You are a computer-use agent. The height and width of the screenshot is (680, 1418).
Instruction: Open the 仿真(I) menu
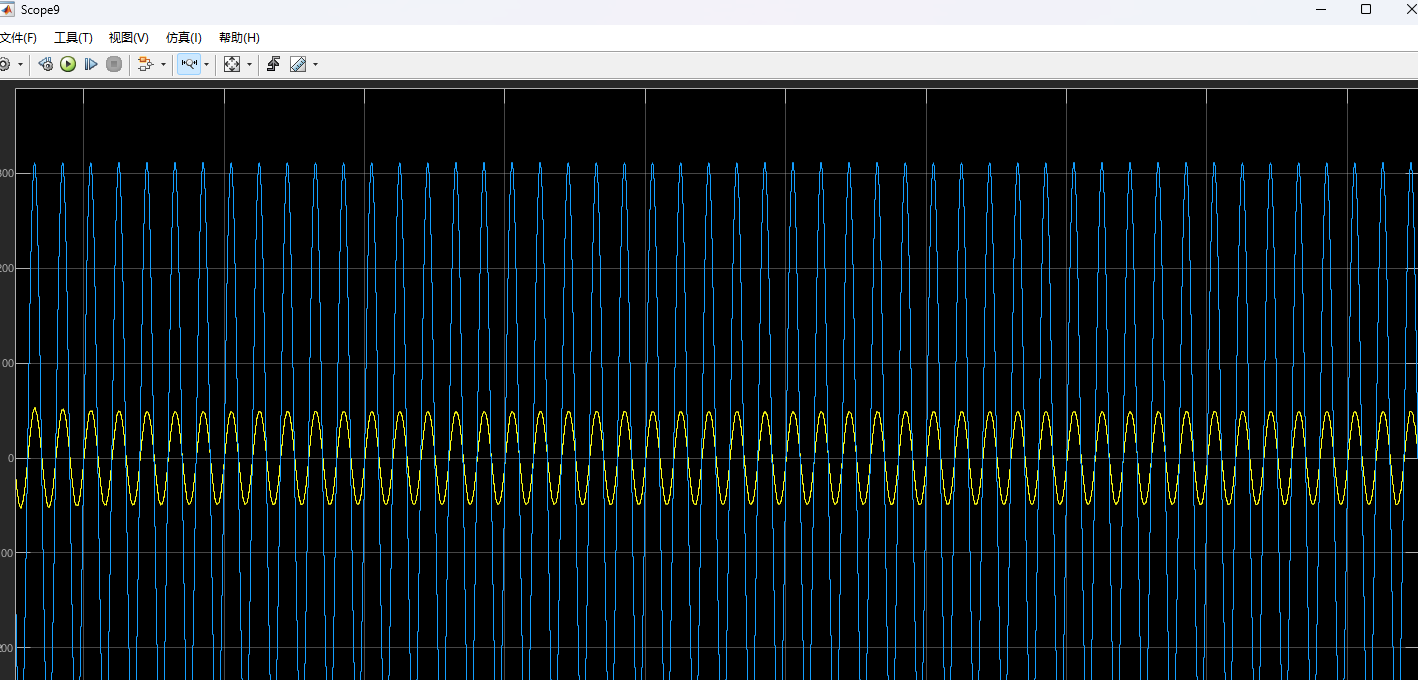pos(184,38)
